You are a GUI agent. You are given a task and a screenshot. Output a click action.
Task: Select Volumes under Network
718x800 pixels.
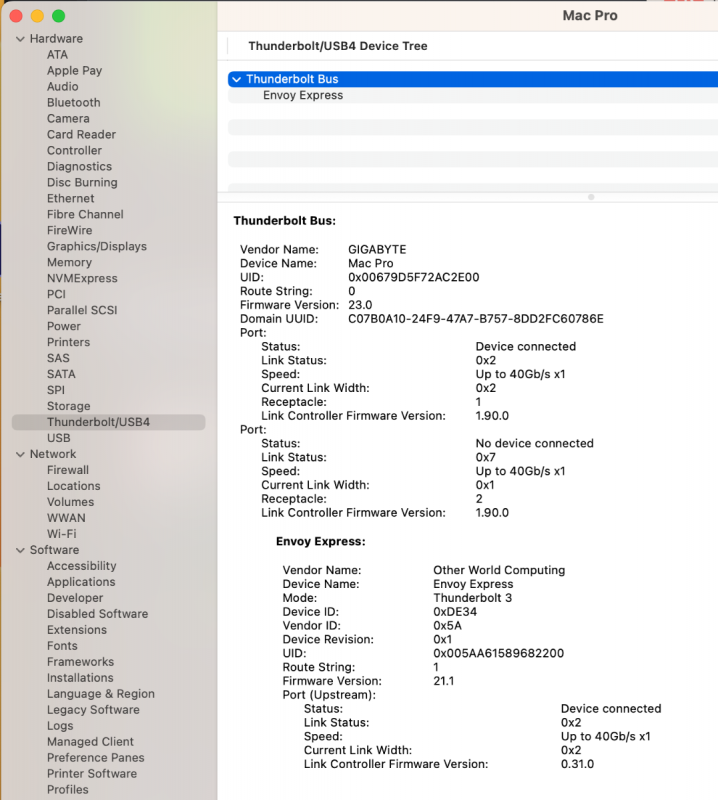70,502
